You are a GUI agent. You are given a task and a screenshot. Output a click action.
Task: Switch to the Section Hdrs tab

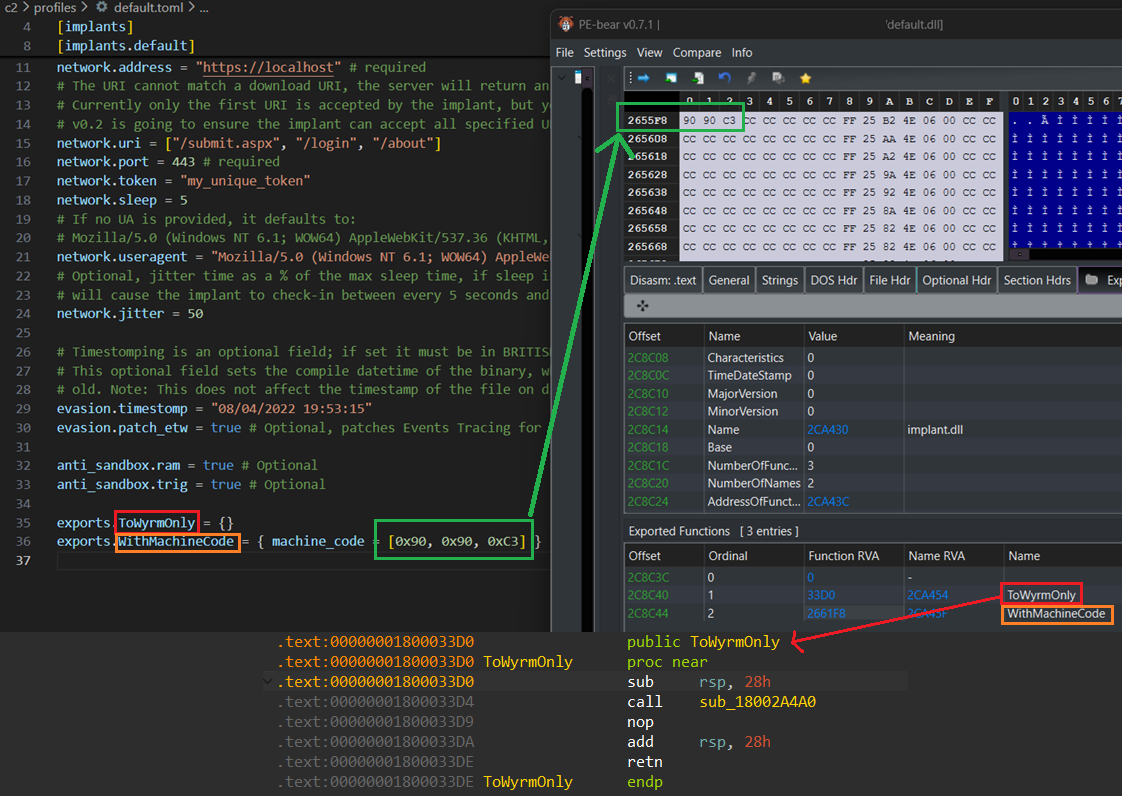(1036, 280)
